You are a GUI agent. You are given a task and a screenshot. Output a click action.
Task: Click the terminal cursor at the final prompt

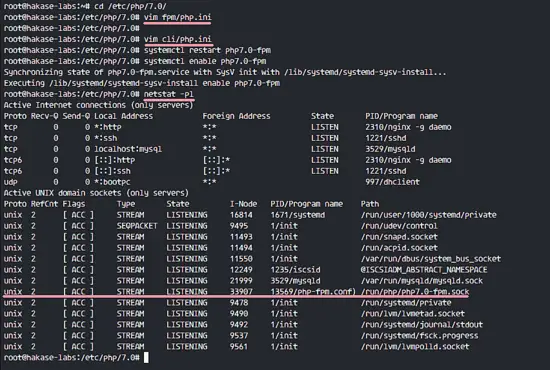[x=146, y=358]
